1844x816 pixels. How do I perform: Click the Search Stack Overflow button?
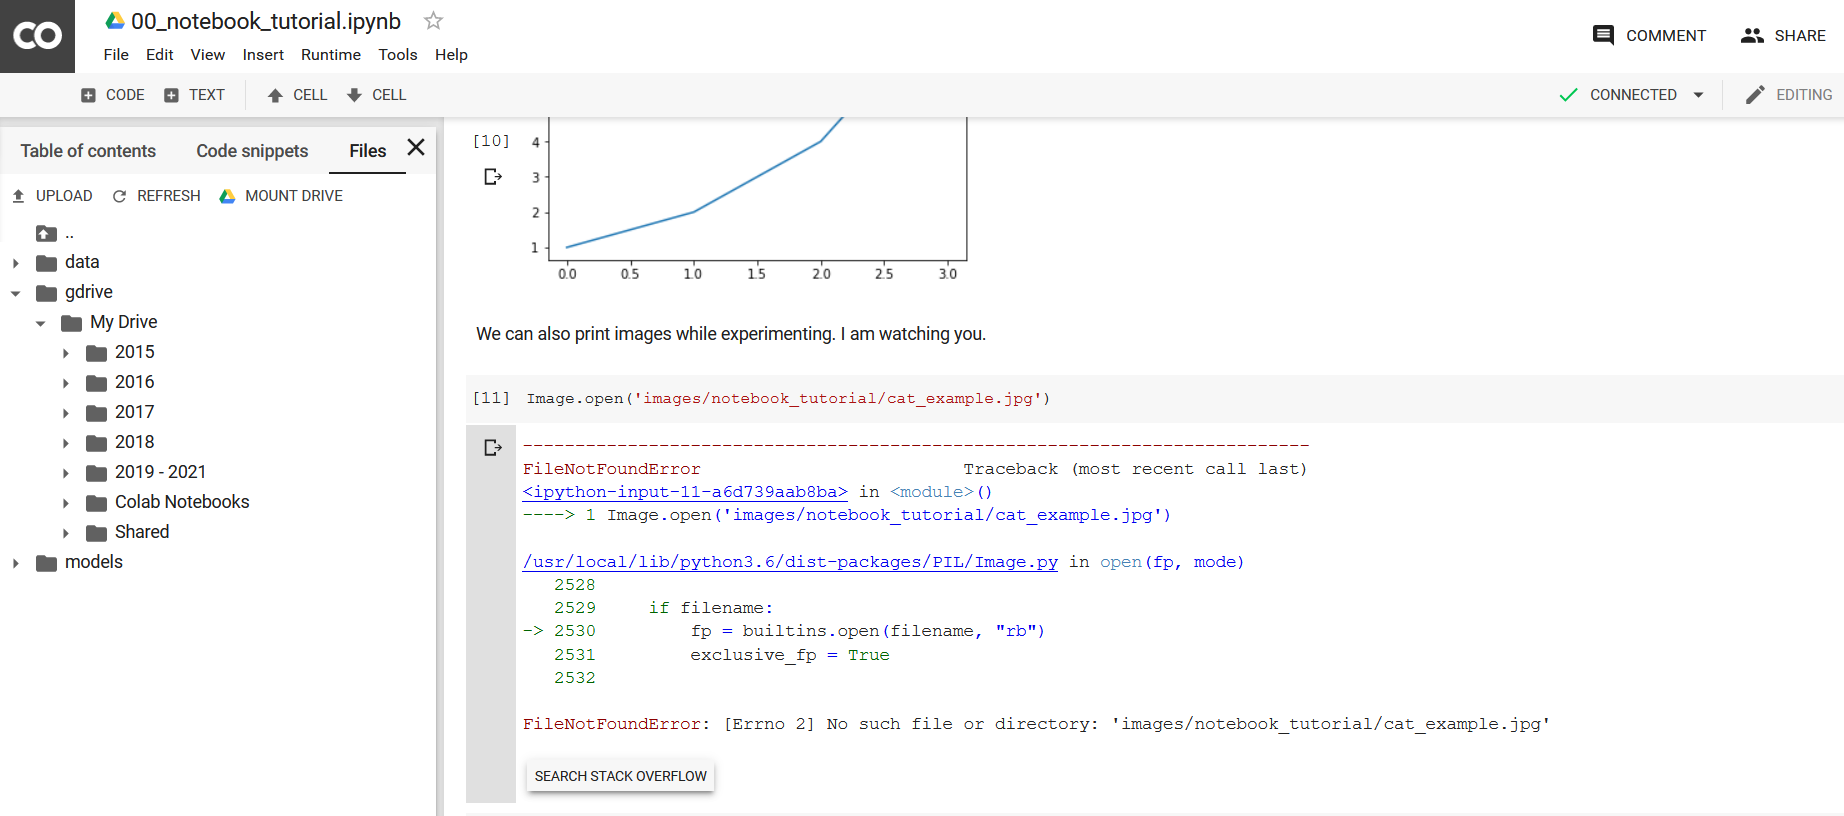coord(620,776)
